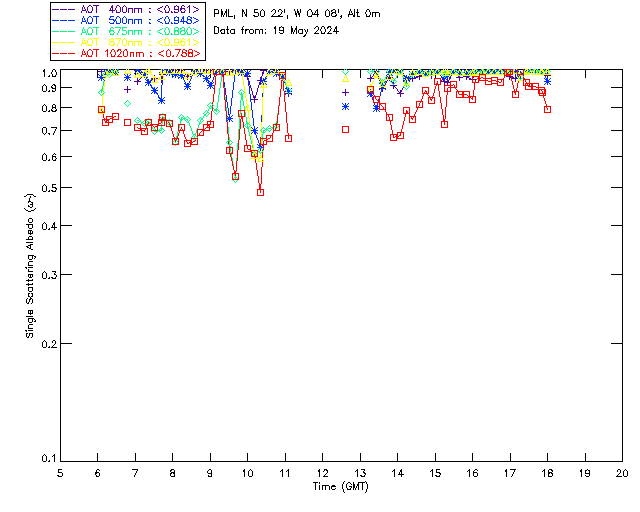
Task: Click the 0.9 y-axis tick label
Action: [49, 88]
